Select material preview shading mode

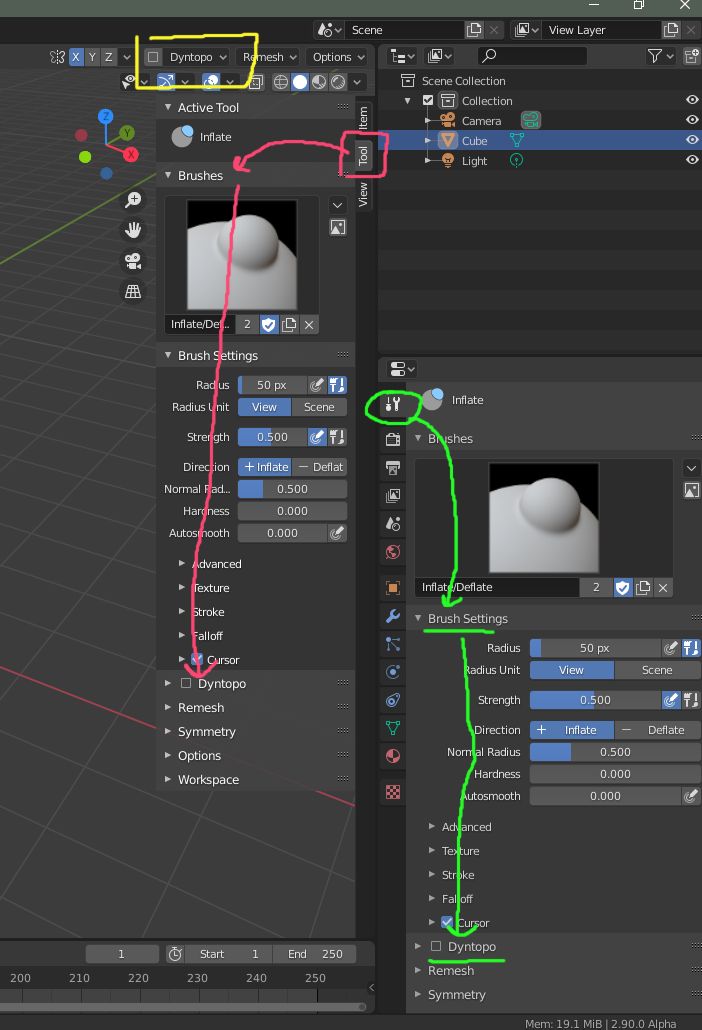click(x=319, y=81)
